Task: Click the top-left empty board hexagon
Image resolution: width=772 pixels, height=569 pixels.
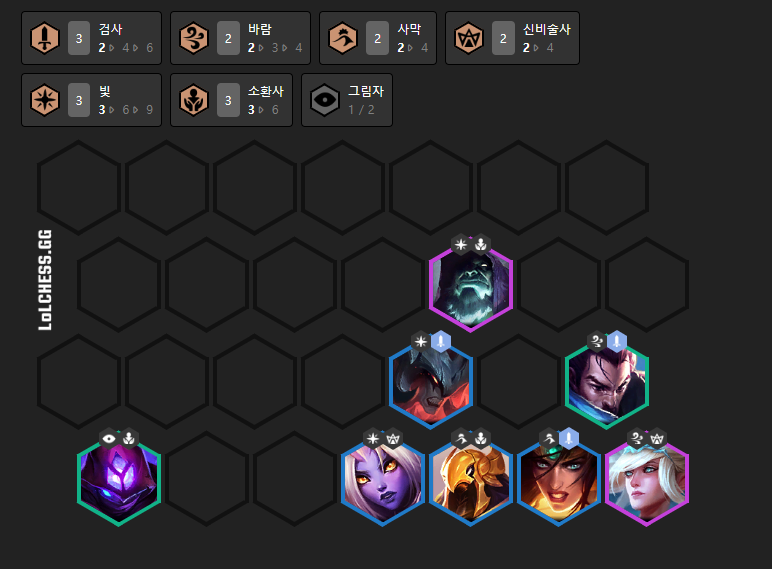Action: tap(79, 187)
